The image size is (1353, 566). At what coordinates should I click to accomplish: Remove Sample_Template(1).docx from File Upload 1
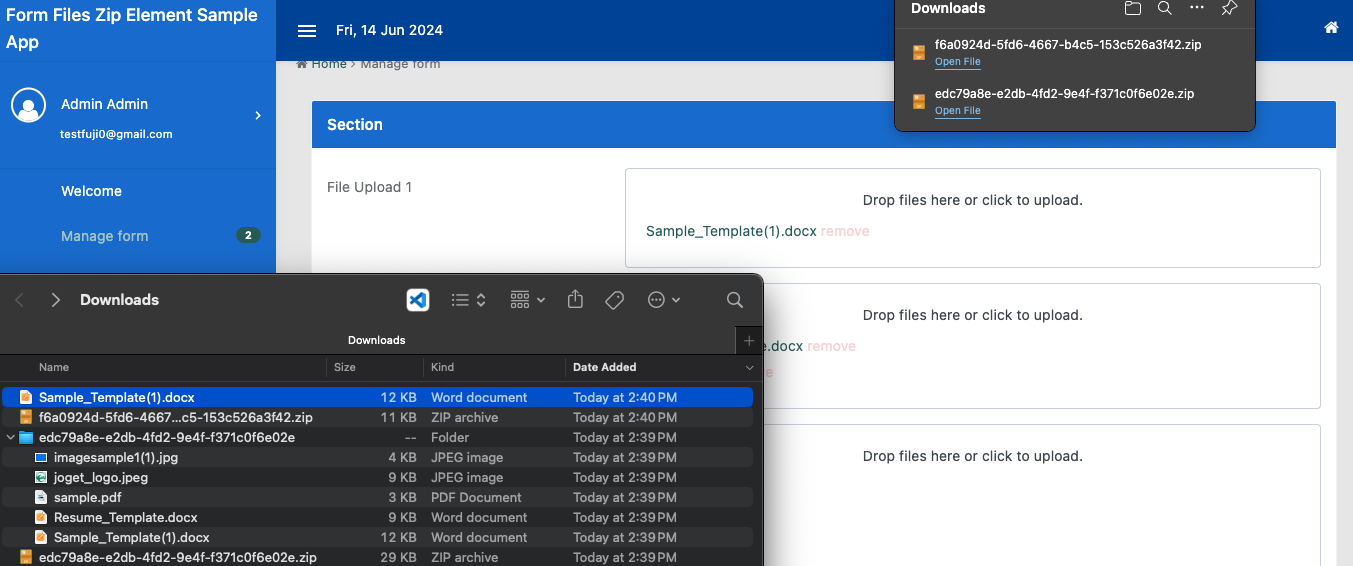[845, 231]
